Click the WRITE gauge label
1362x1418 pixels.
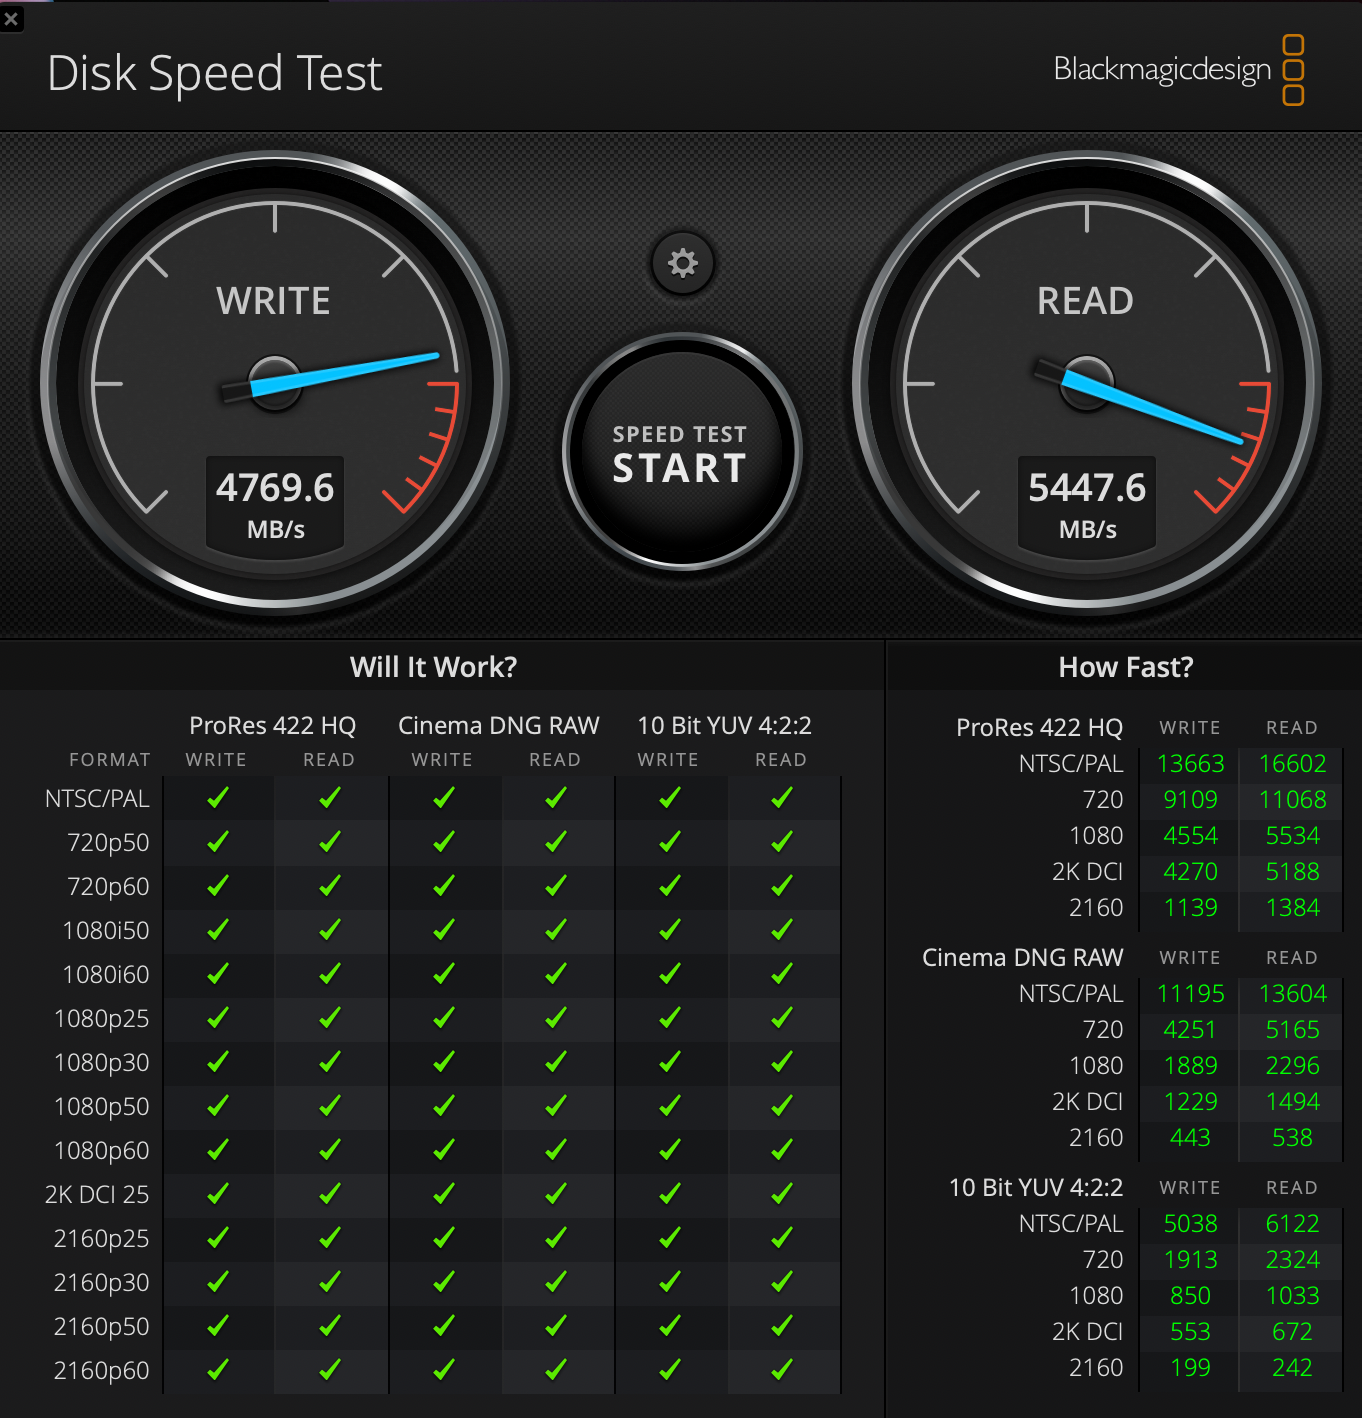(x=273, y=301)
